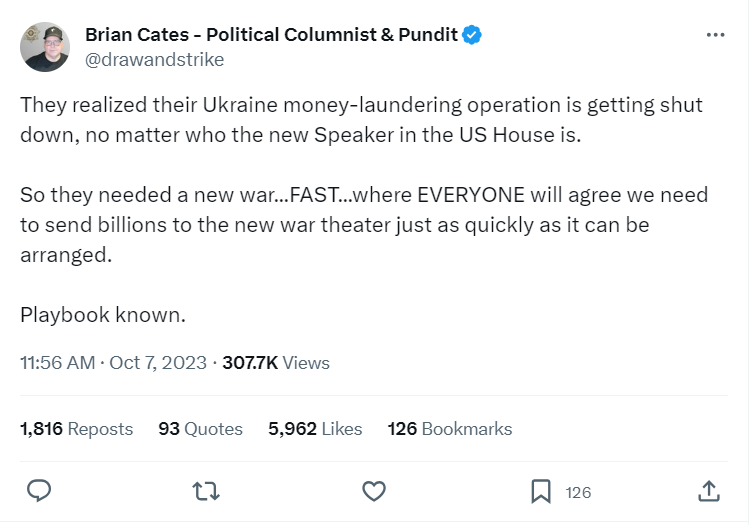Screen dimensions: 750x525
Task: Click the blue verified badge
Action: 472,35
